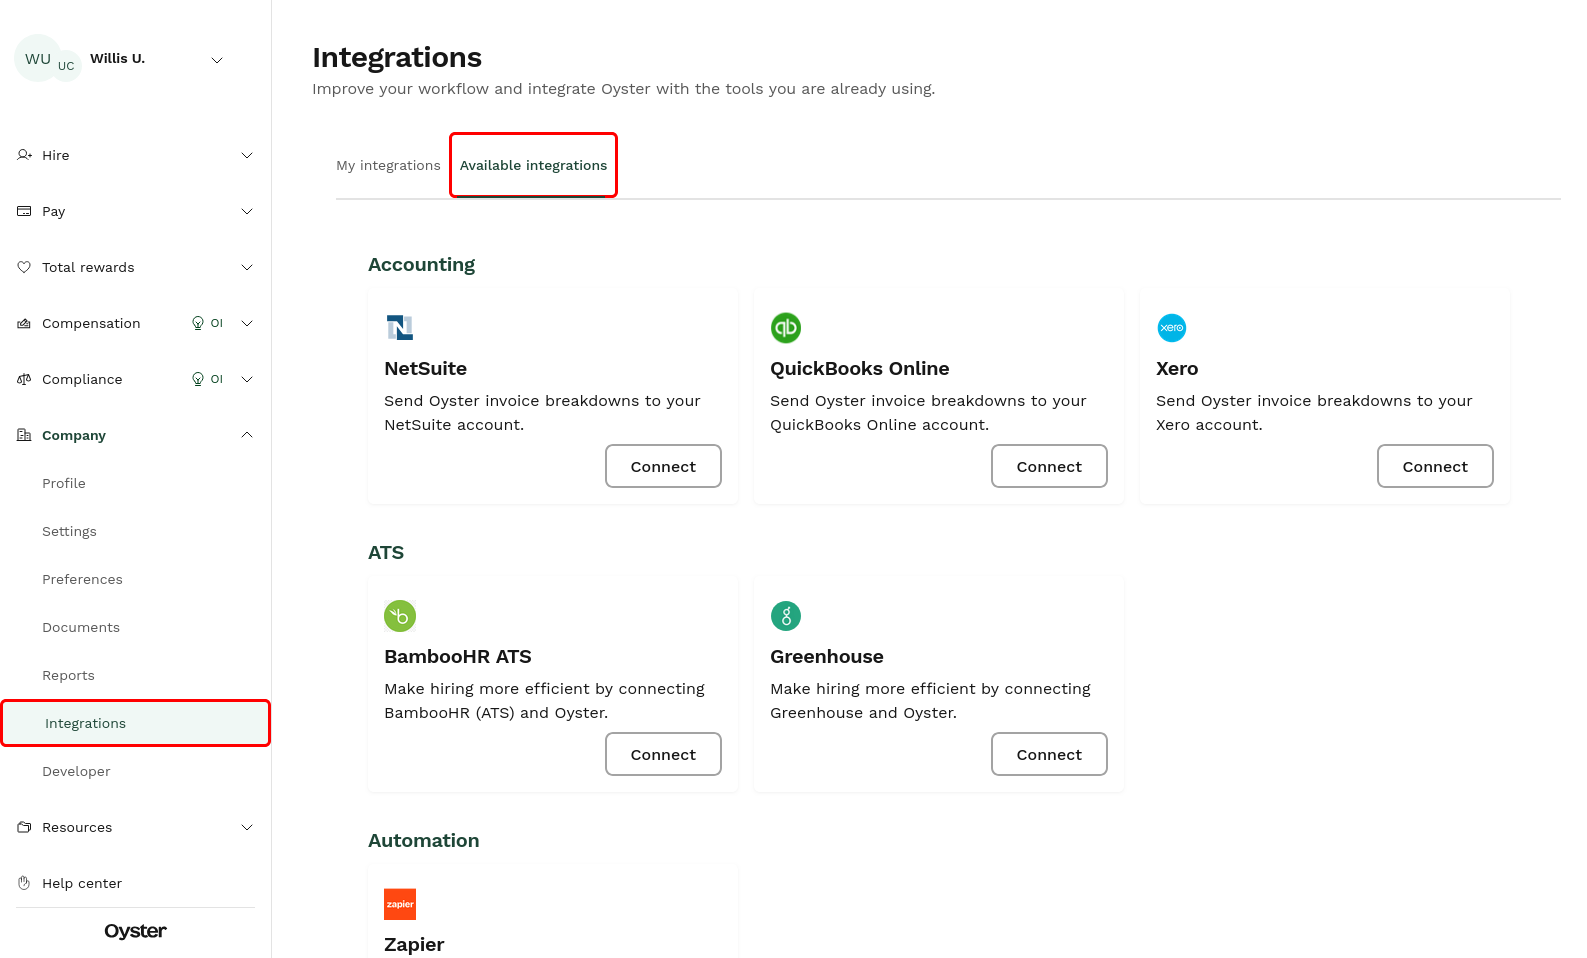Click the Zapier logo icon
The height and width of the screenshot is (958, 1587).
coord(400,904)
